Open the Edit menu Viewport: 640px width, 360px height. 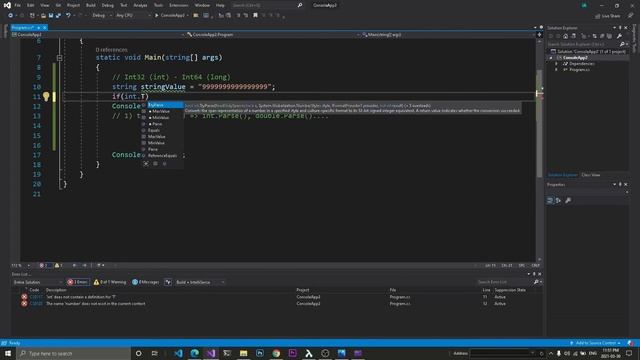click(31, 5)
